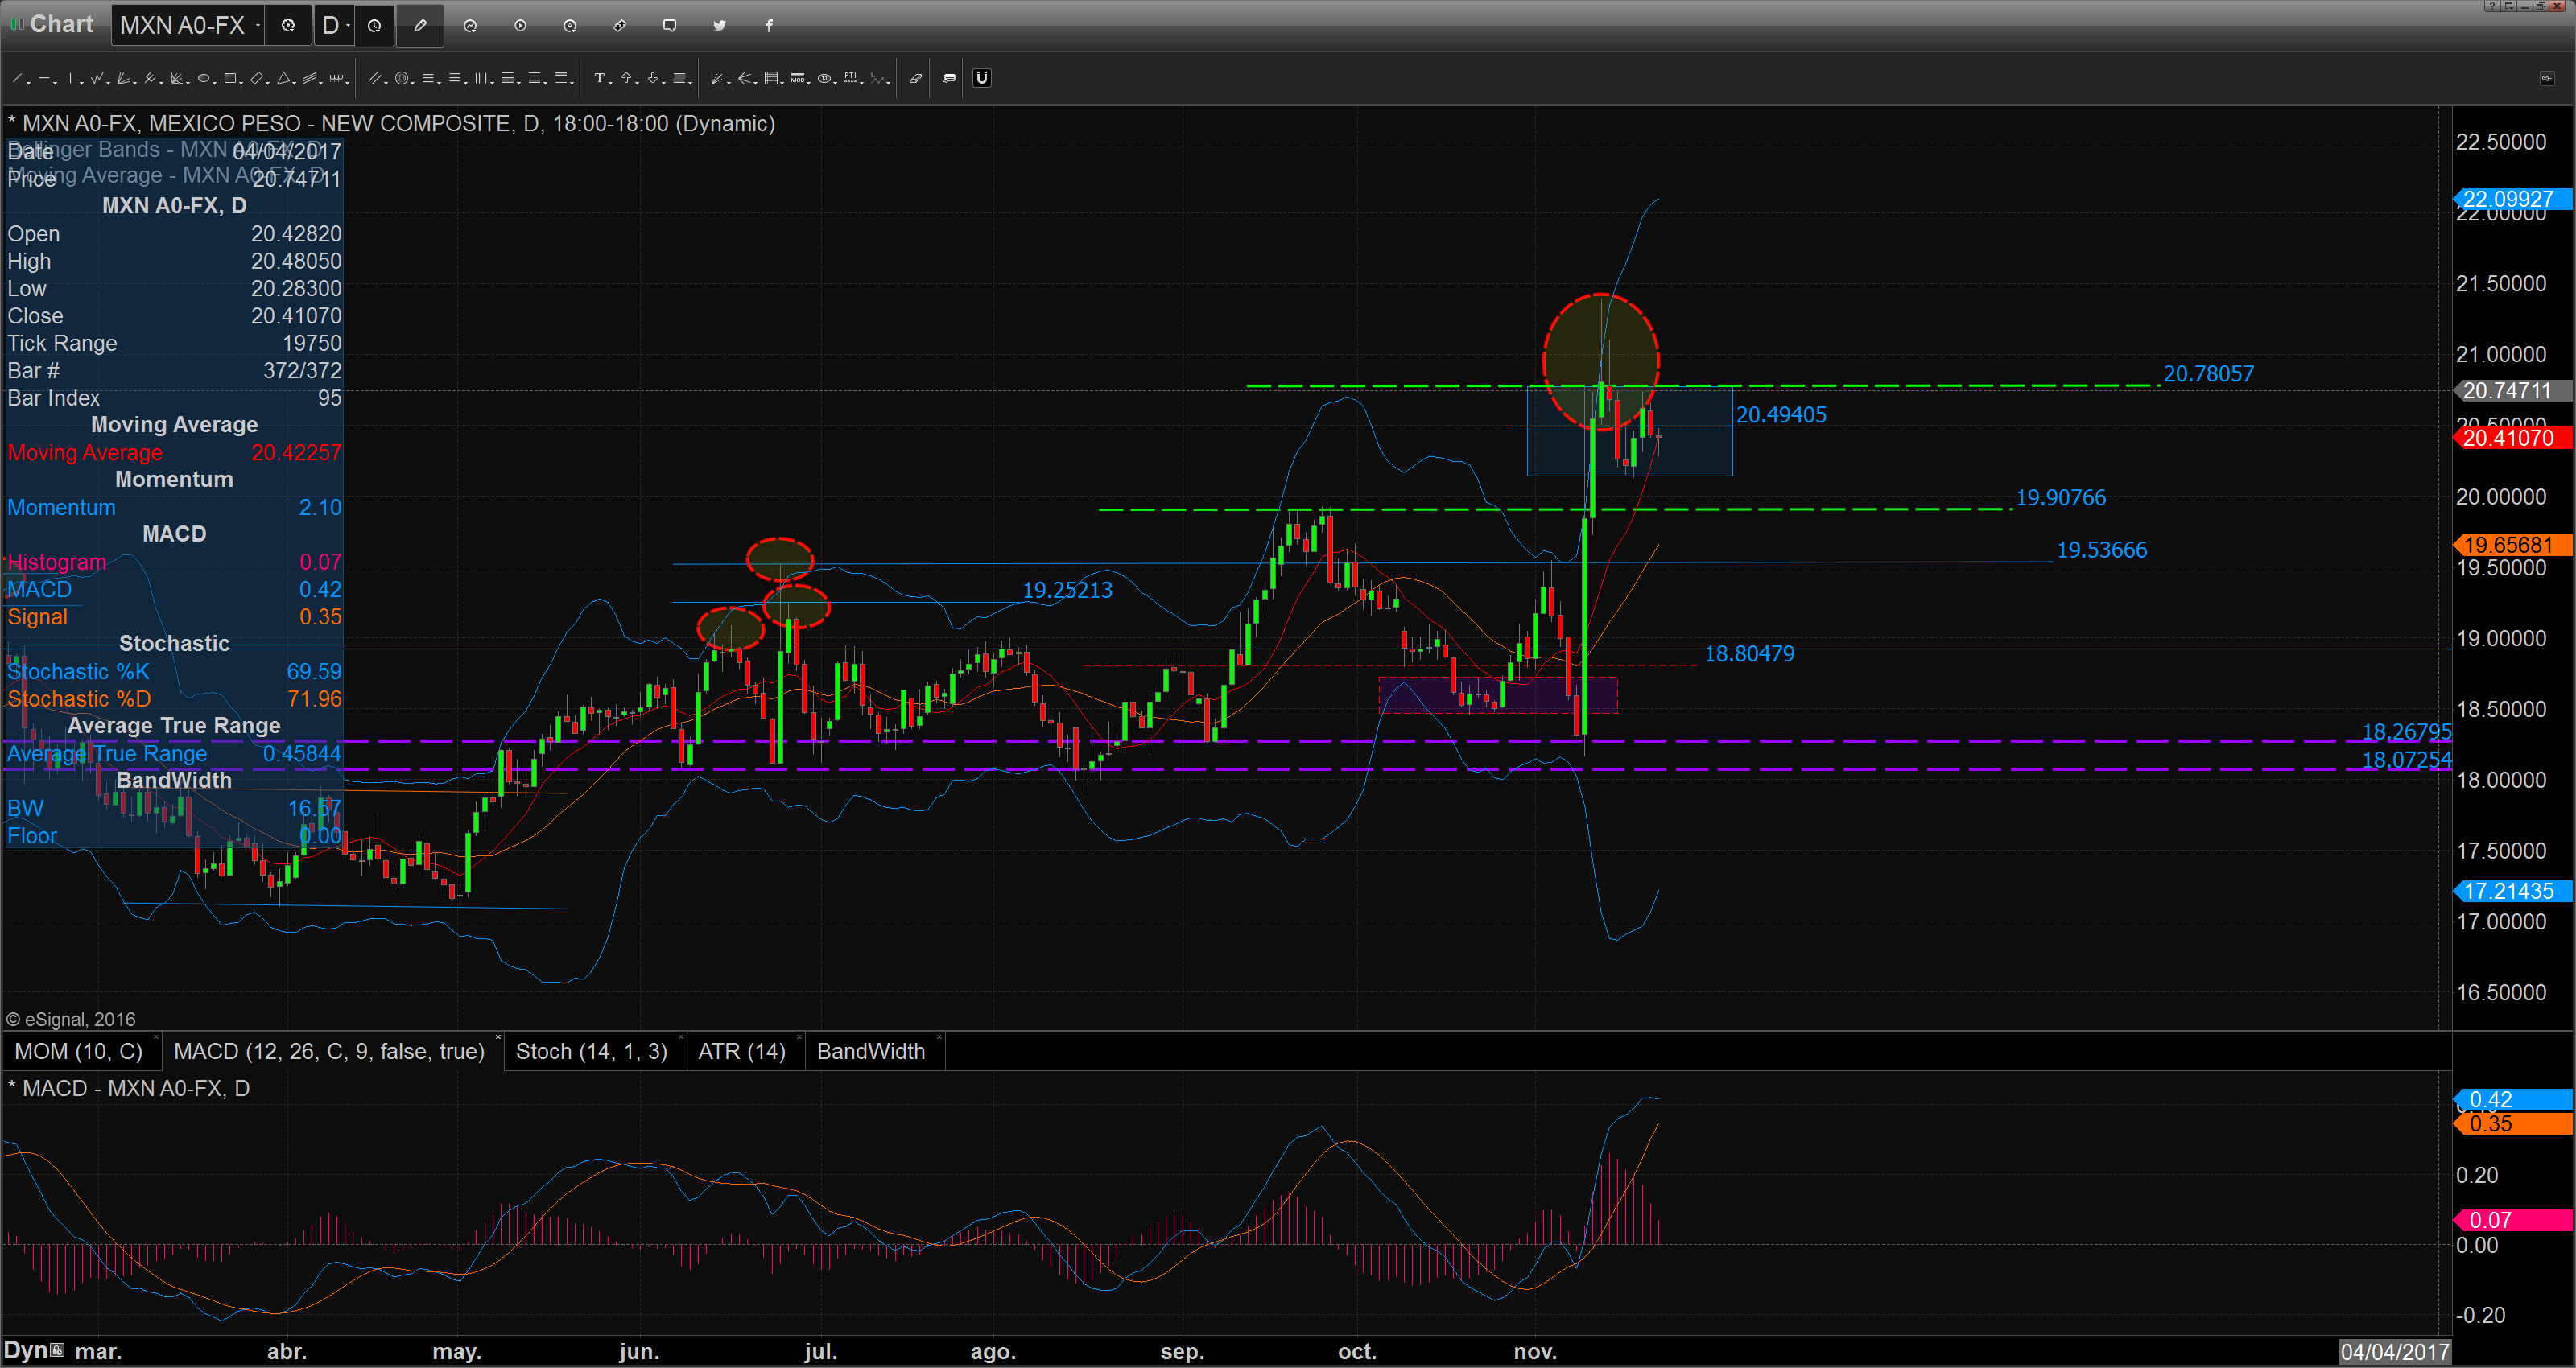Select the ellipse drawing tool

click(x=203, y=78)
